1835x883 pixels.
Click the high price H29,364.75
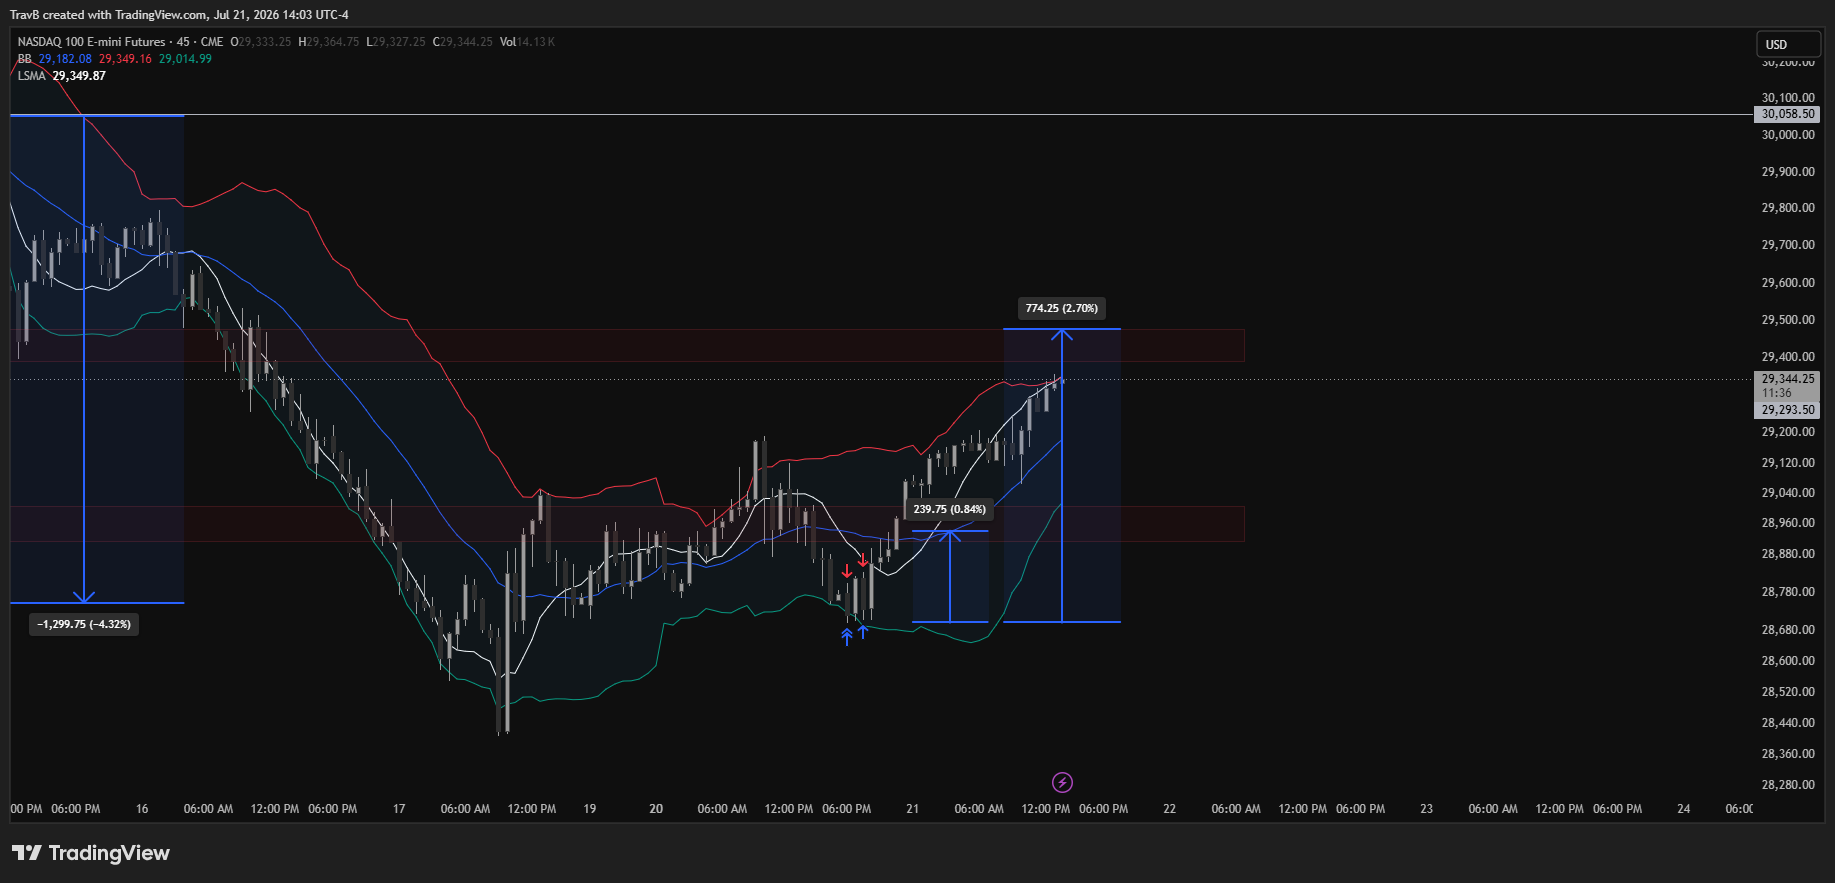click(328, 42)
